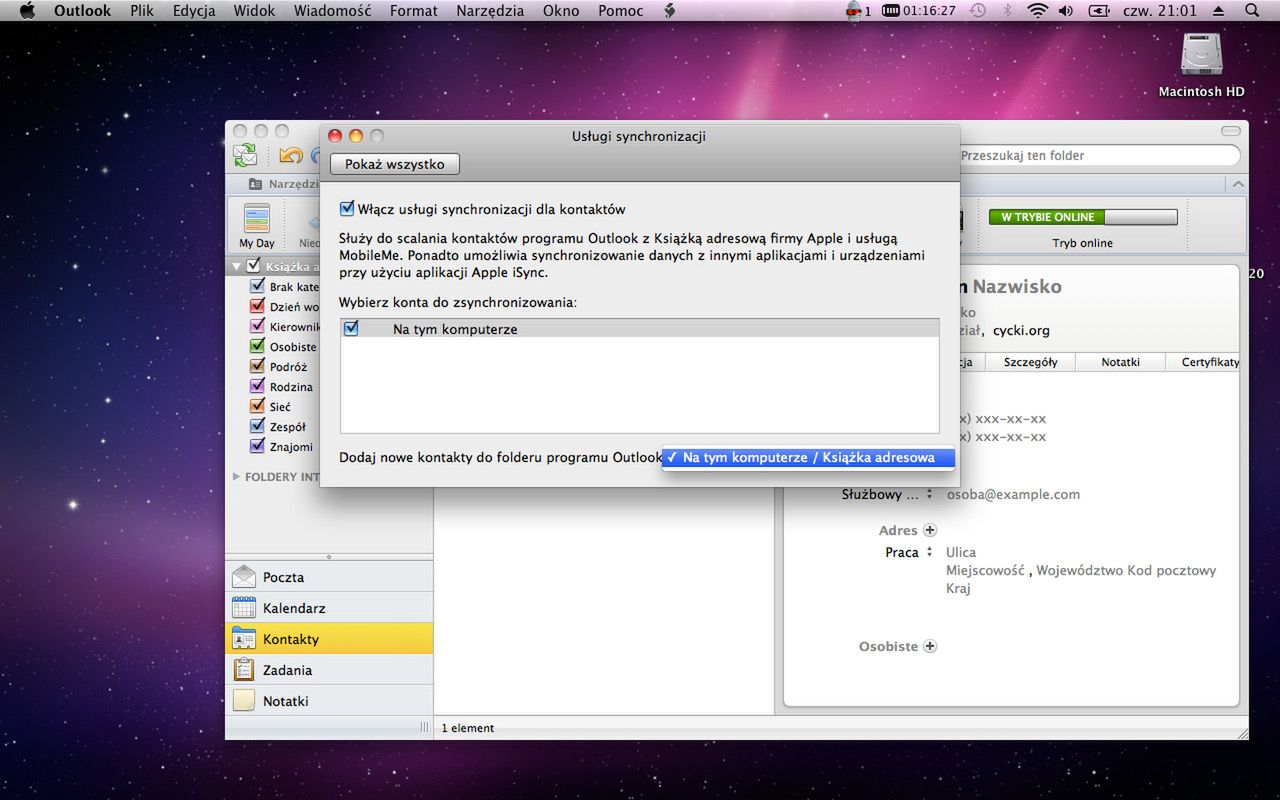Click the Outlook application menu
The image size is (1280, 800).
82,10
